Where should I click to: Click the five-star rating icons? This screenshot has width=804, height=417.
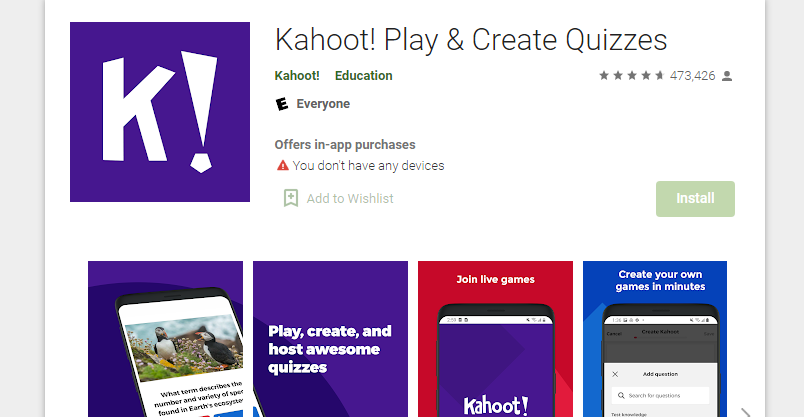coord(632,76)
